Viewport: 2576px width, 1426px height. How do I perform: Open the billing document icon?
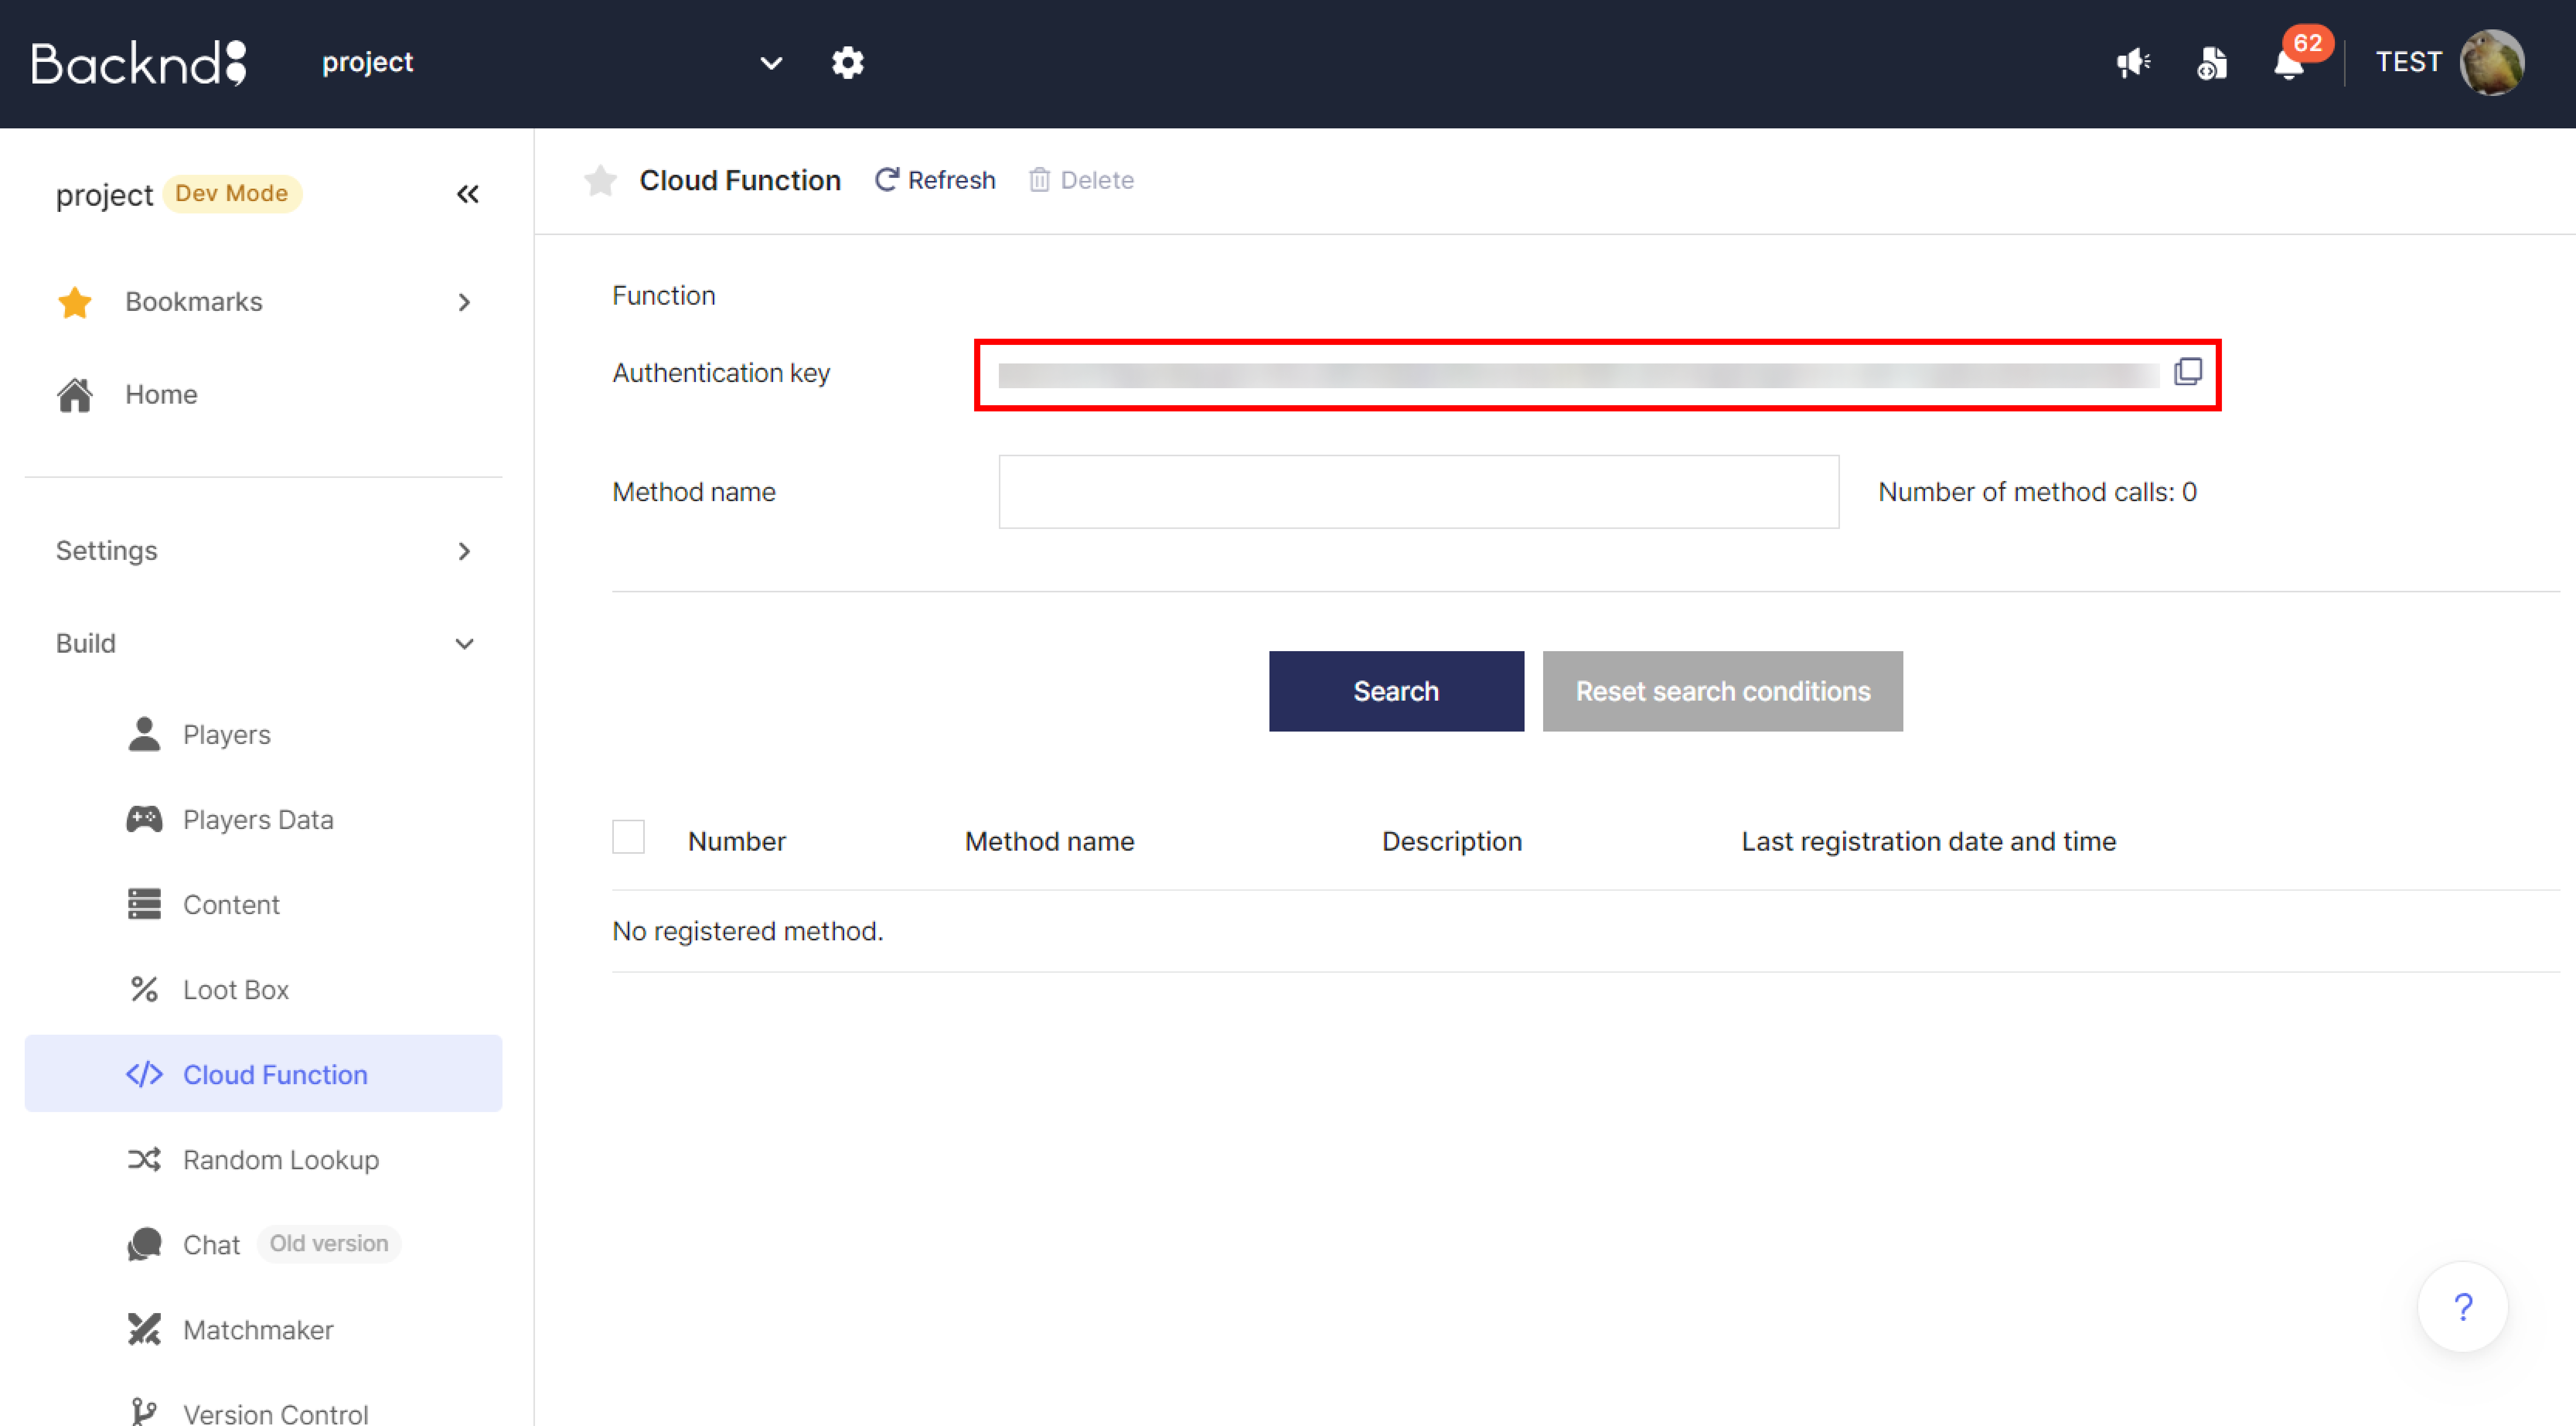pyautogui.click(x=2211, y=63)
